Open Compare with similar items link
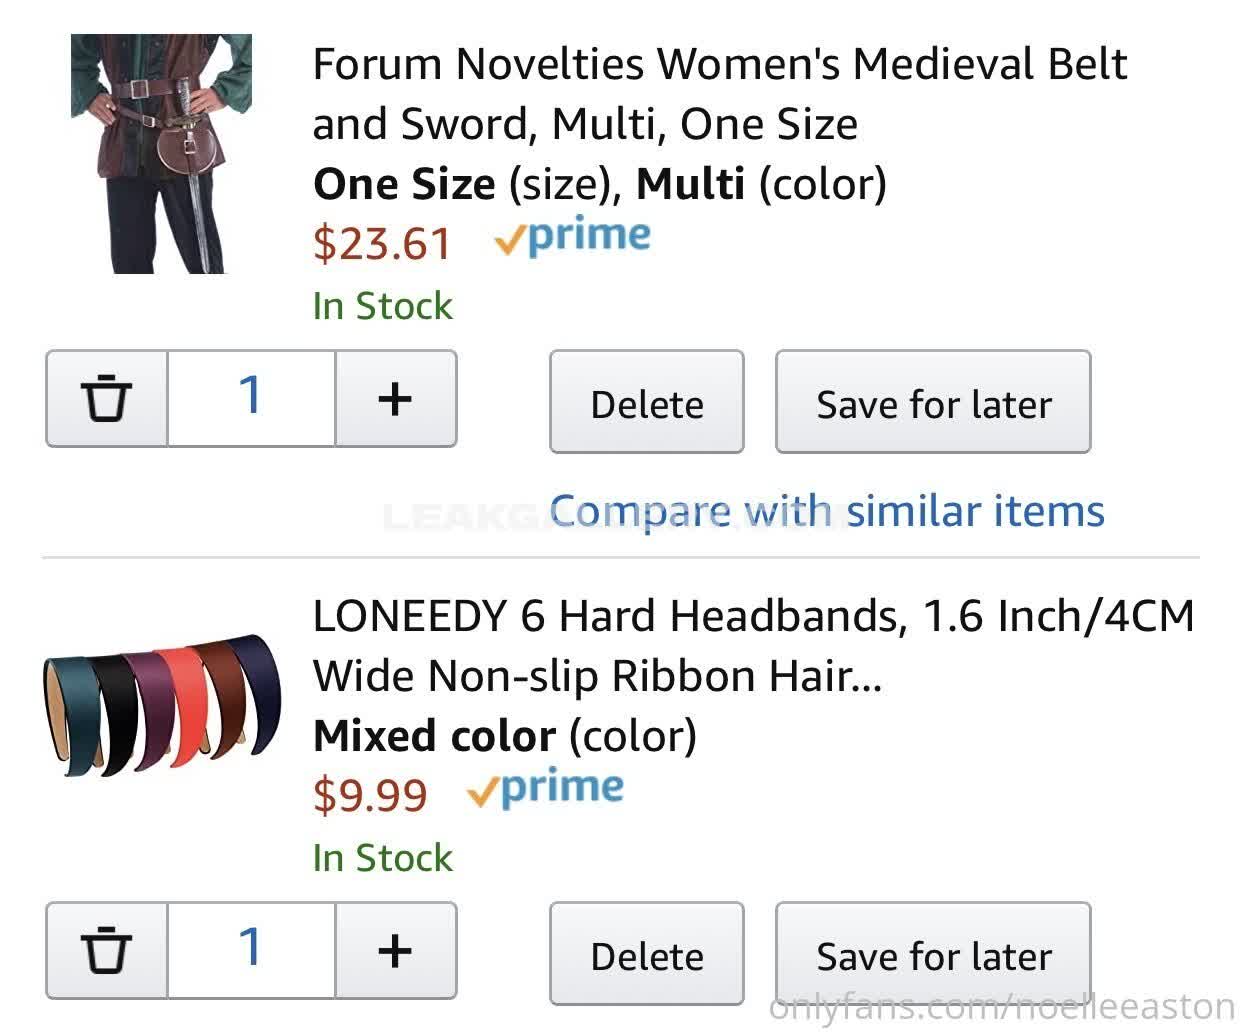The width and height of the screenshot is (1242, 1034). tap(826, 511)
